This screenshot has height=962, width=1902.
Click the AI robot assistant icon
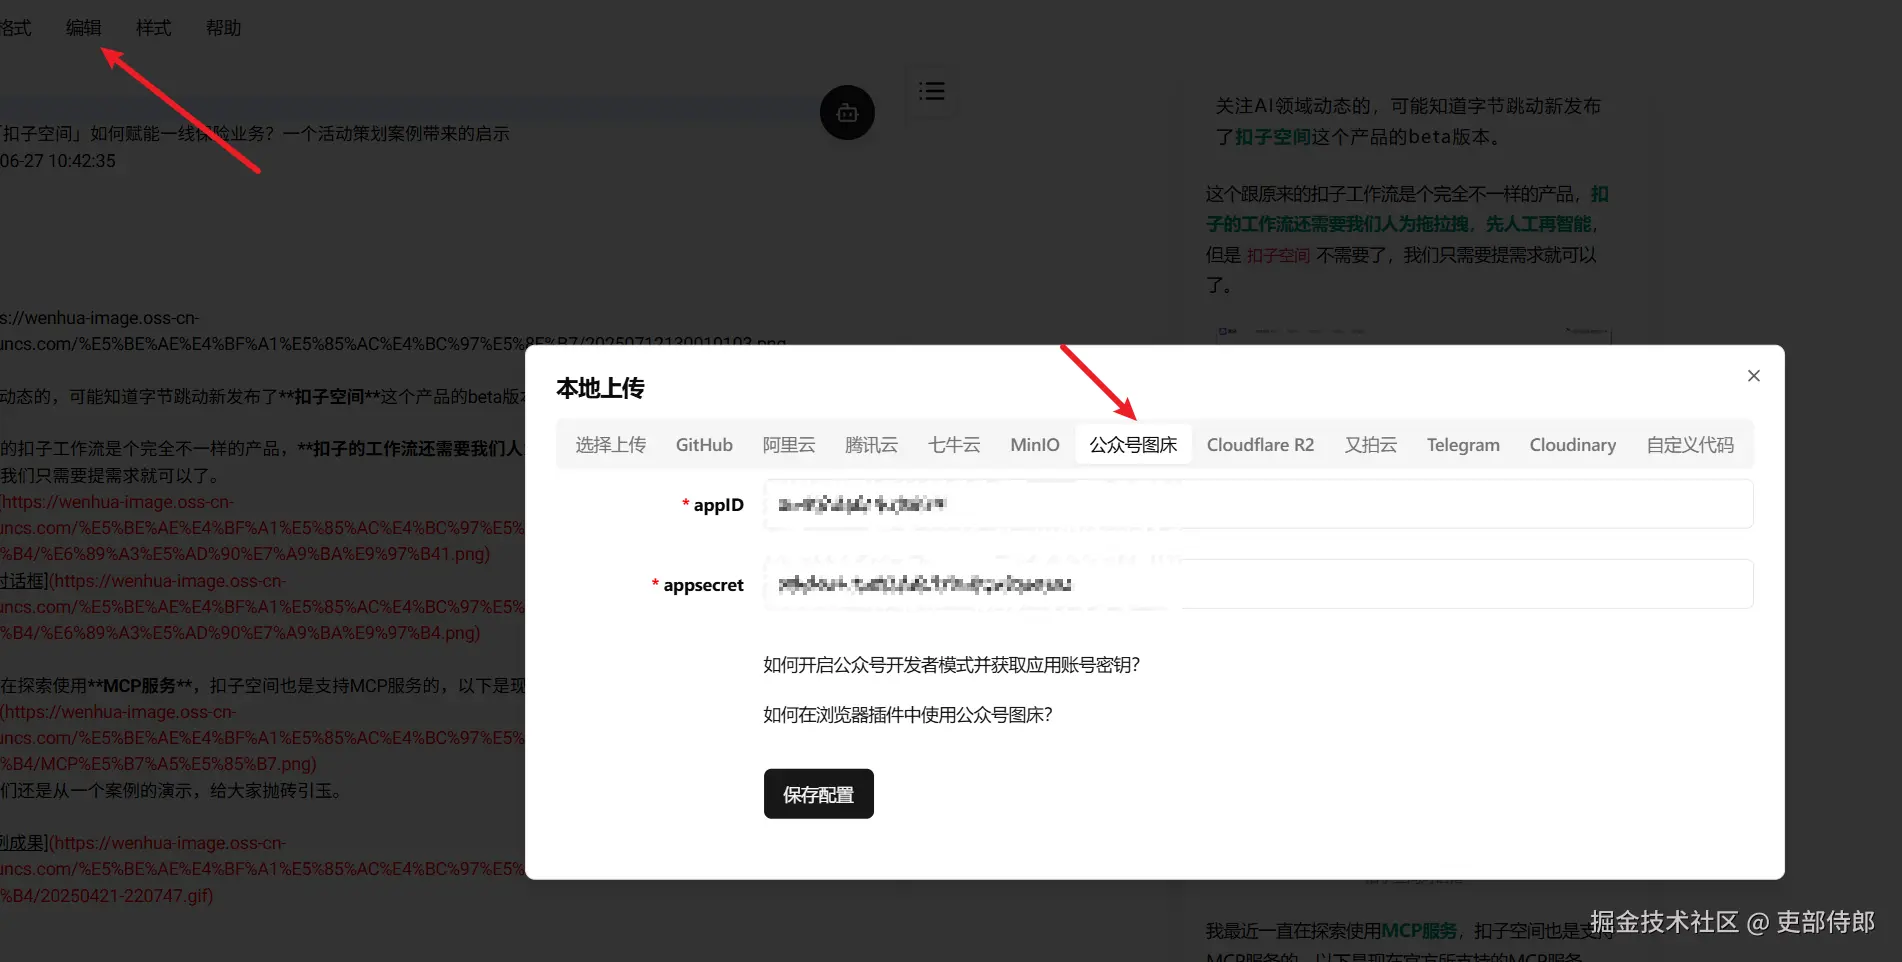(x=847, y=112)
